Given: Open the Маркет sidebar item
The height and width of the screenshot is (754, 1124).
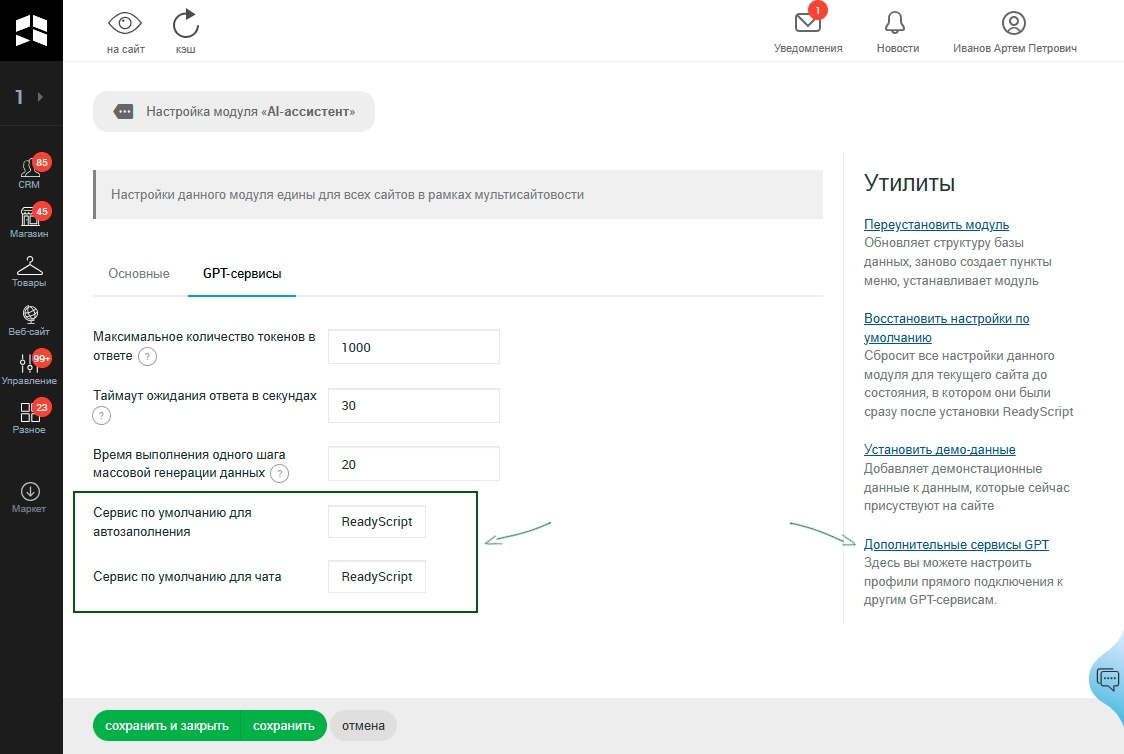Looking at the screenshot, I should [x=29, y=497].
